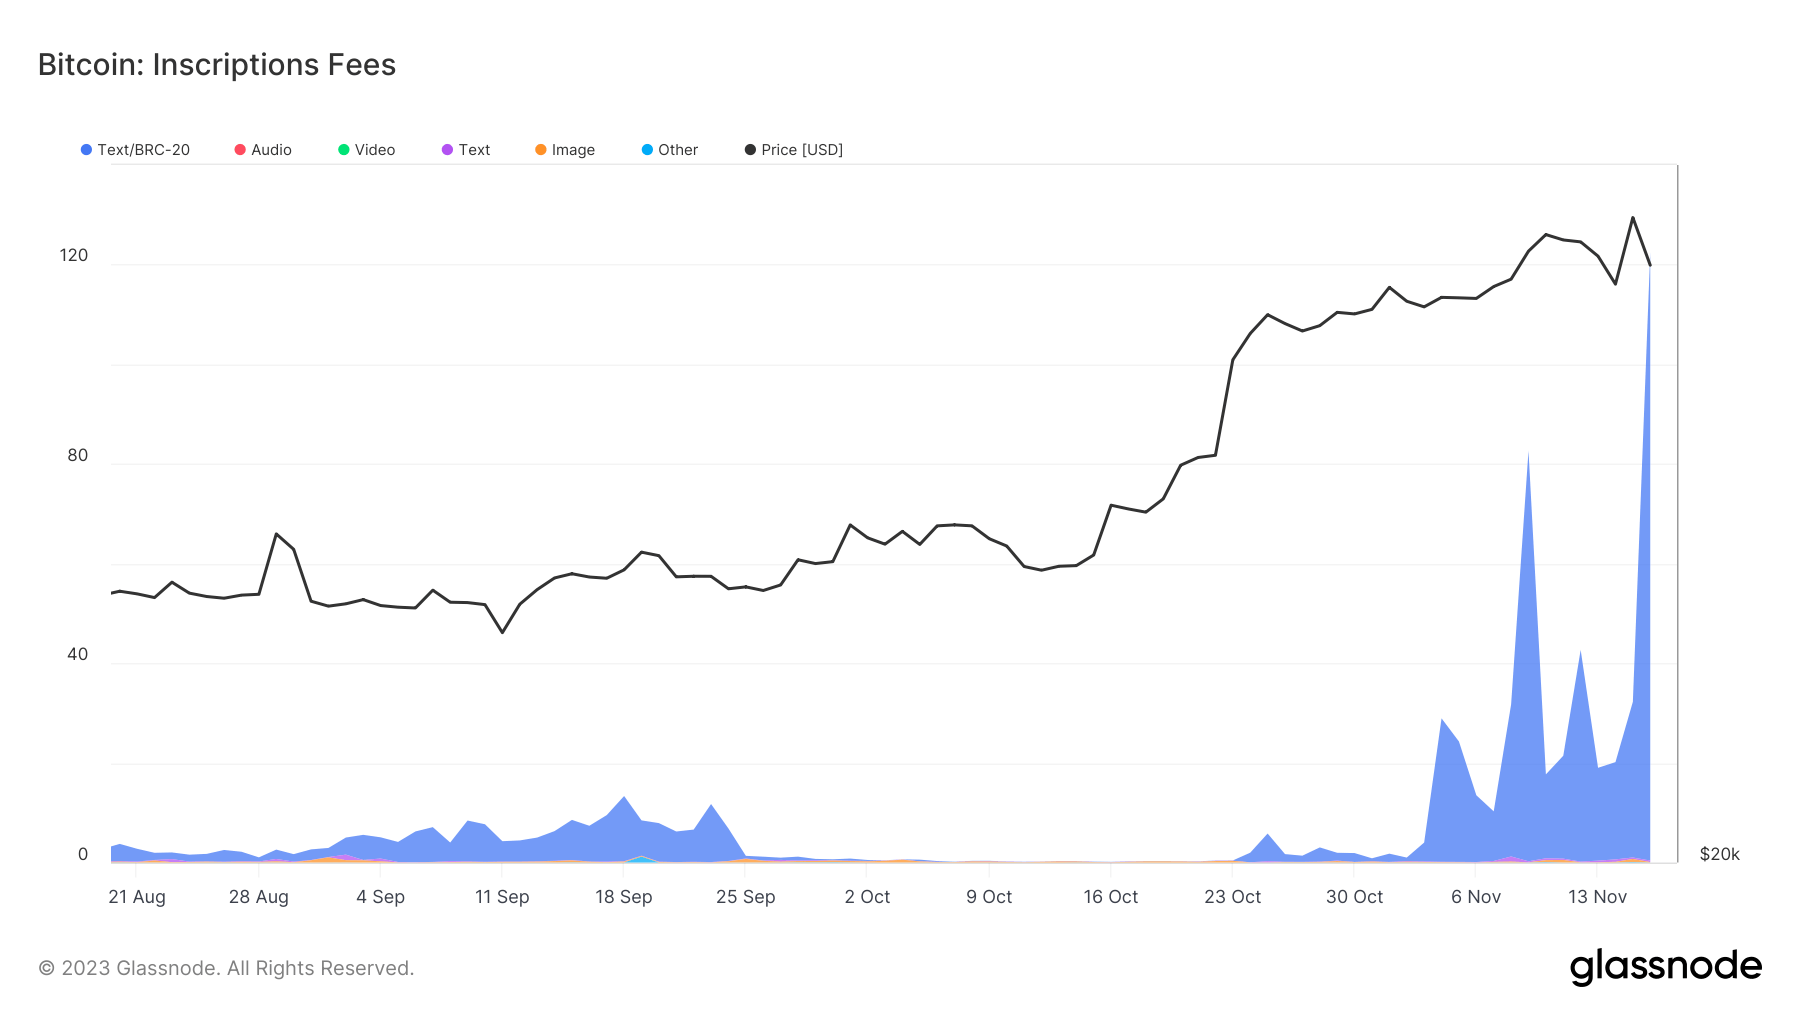Click the 120 value on the y-axis
Viewport: 1800px width, 1013px height.
74,255
